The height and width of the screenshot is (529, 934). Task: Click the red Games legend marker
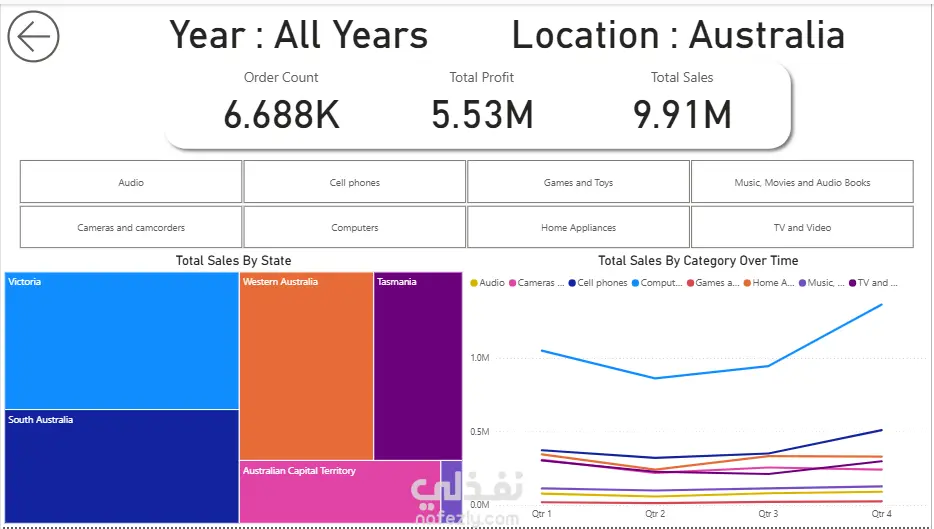[x=690, y=283]
